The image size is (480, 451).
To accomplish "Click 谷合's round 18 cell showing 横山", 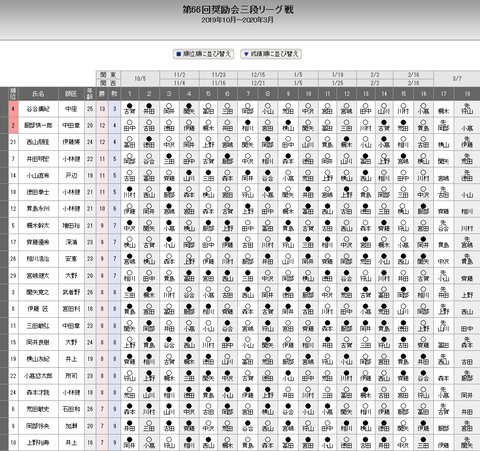I will point(467,109).
